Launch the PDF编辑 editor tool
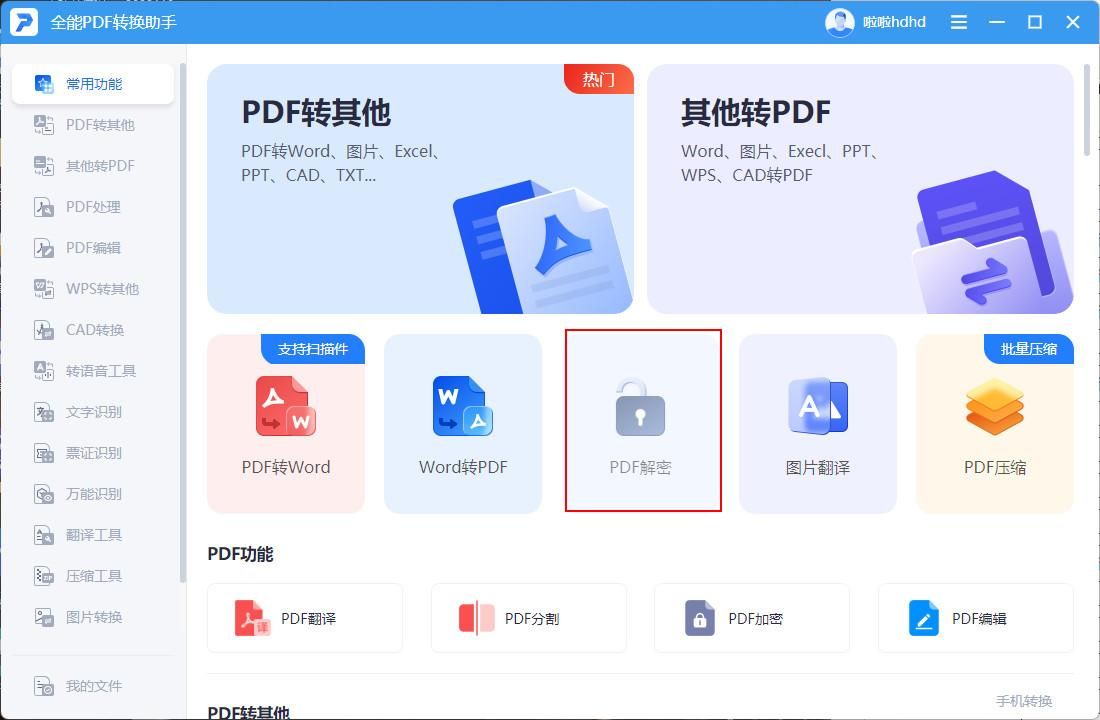Image resolution: width=1100 pixels, height=720 pixels. pyautogui.click(x=975, y=617)
